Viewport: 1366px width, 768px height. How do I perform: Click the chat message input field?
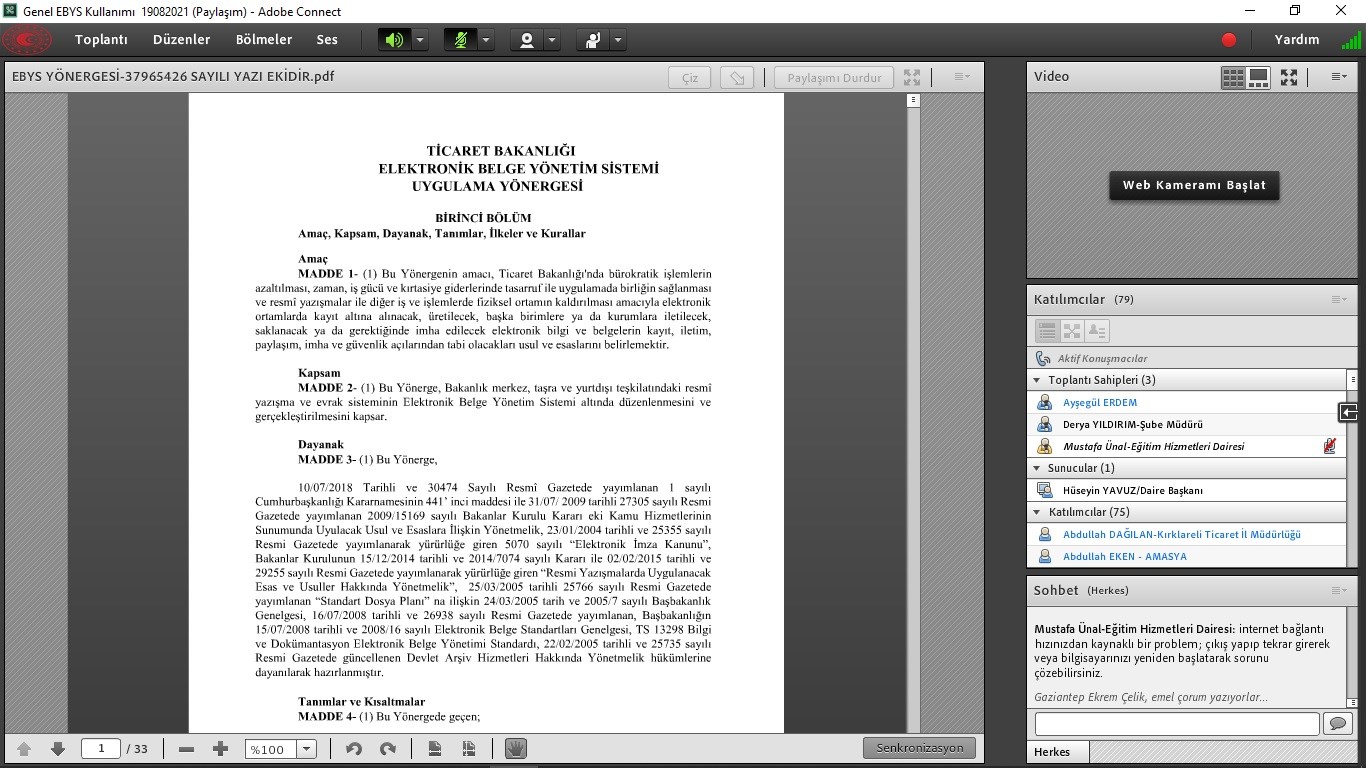point(1177,723)
